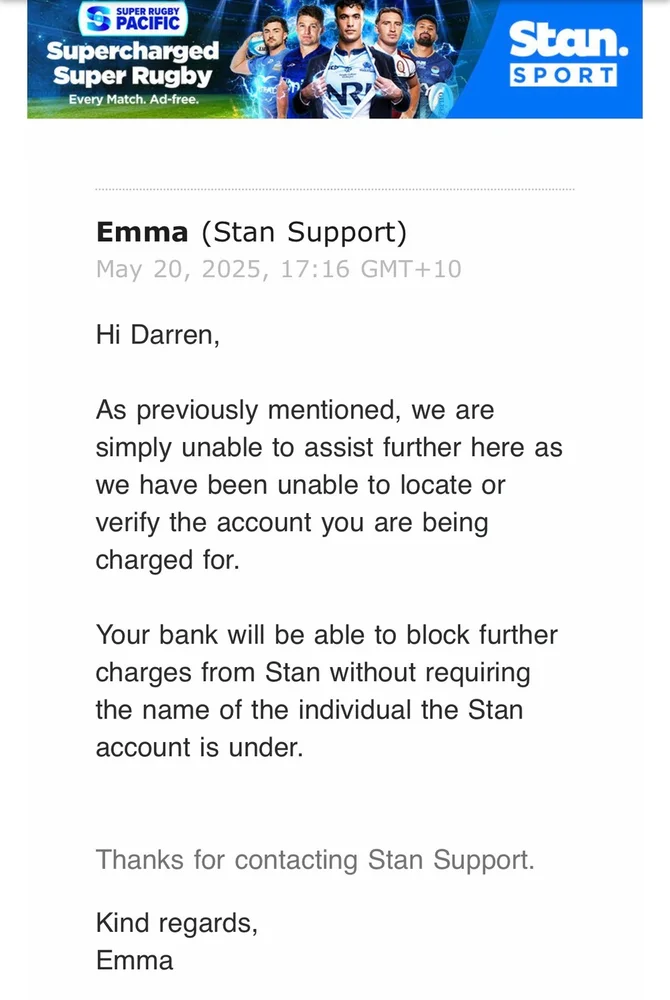Click the sender name Emma
The height and width of the screenshot is (1000, 670).
pyautogui.click(x=141, y=233)
